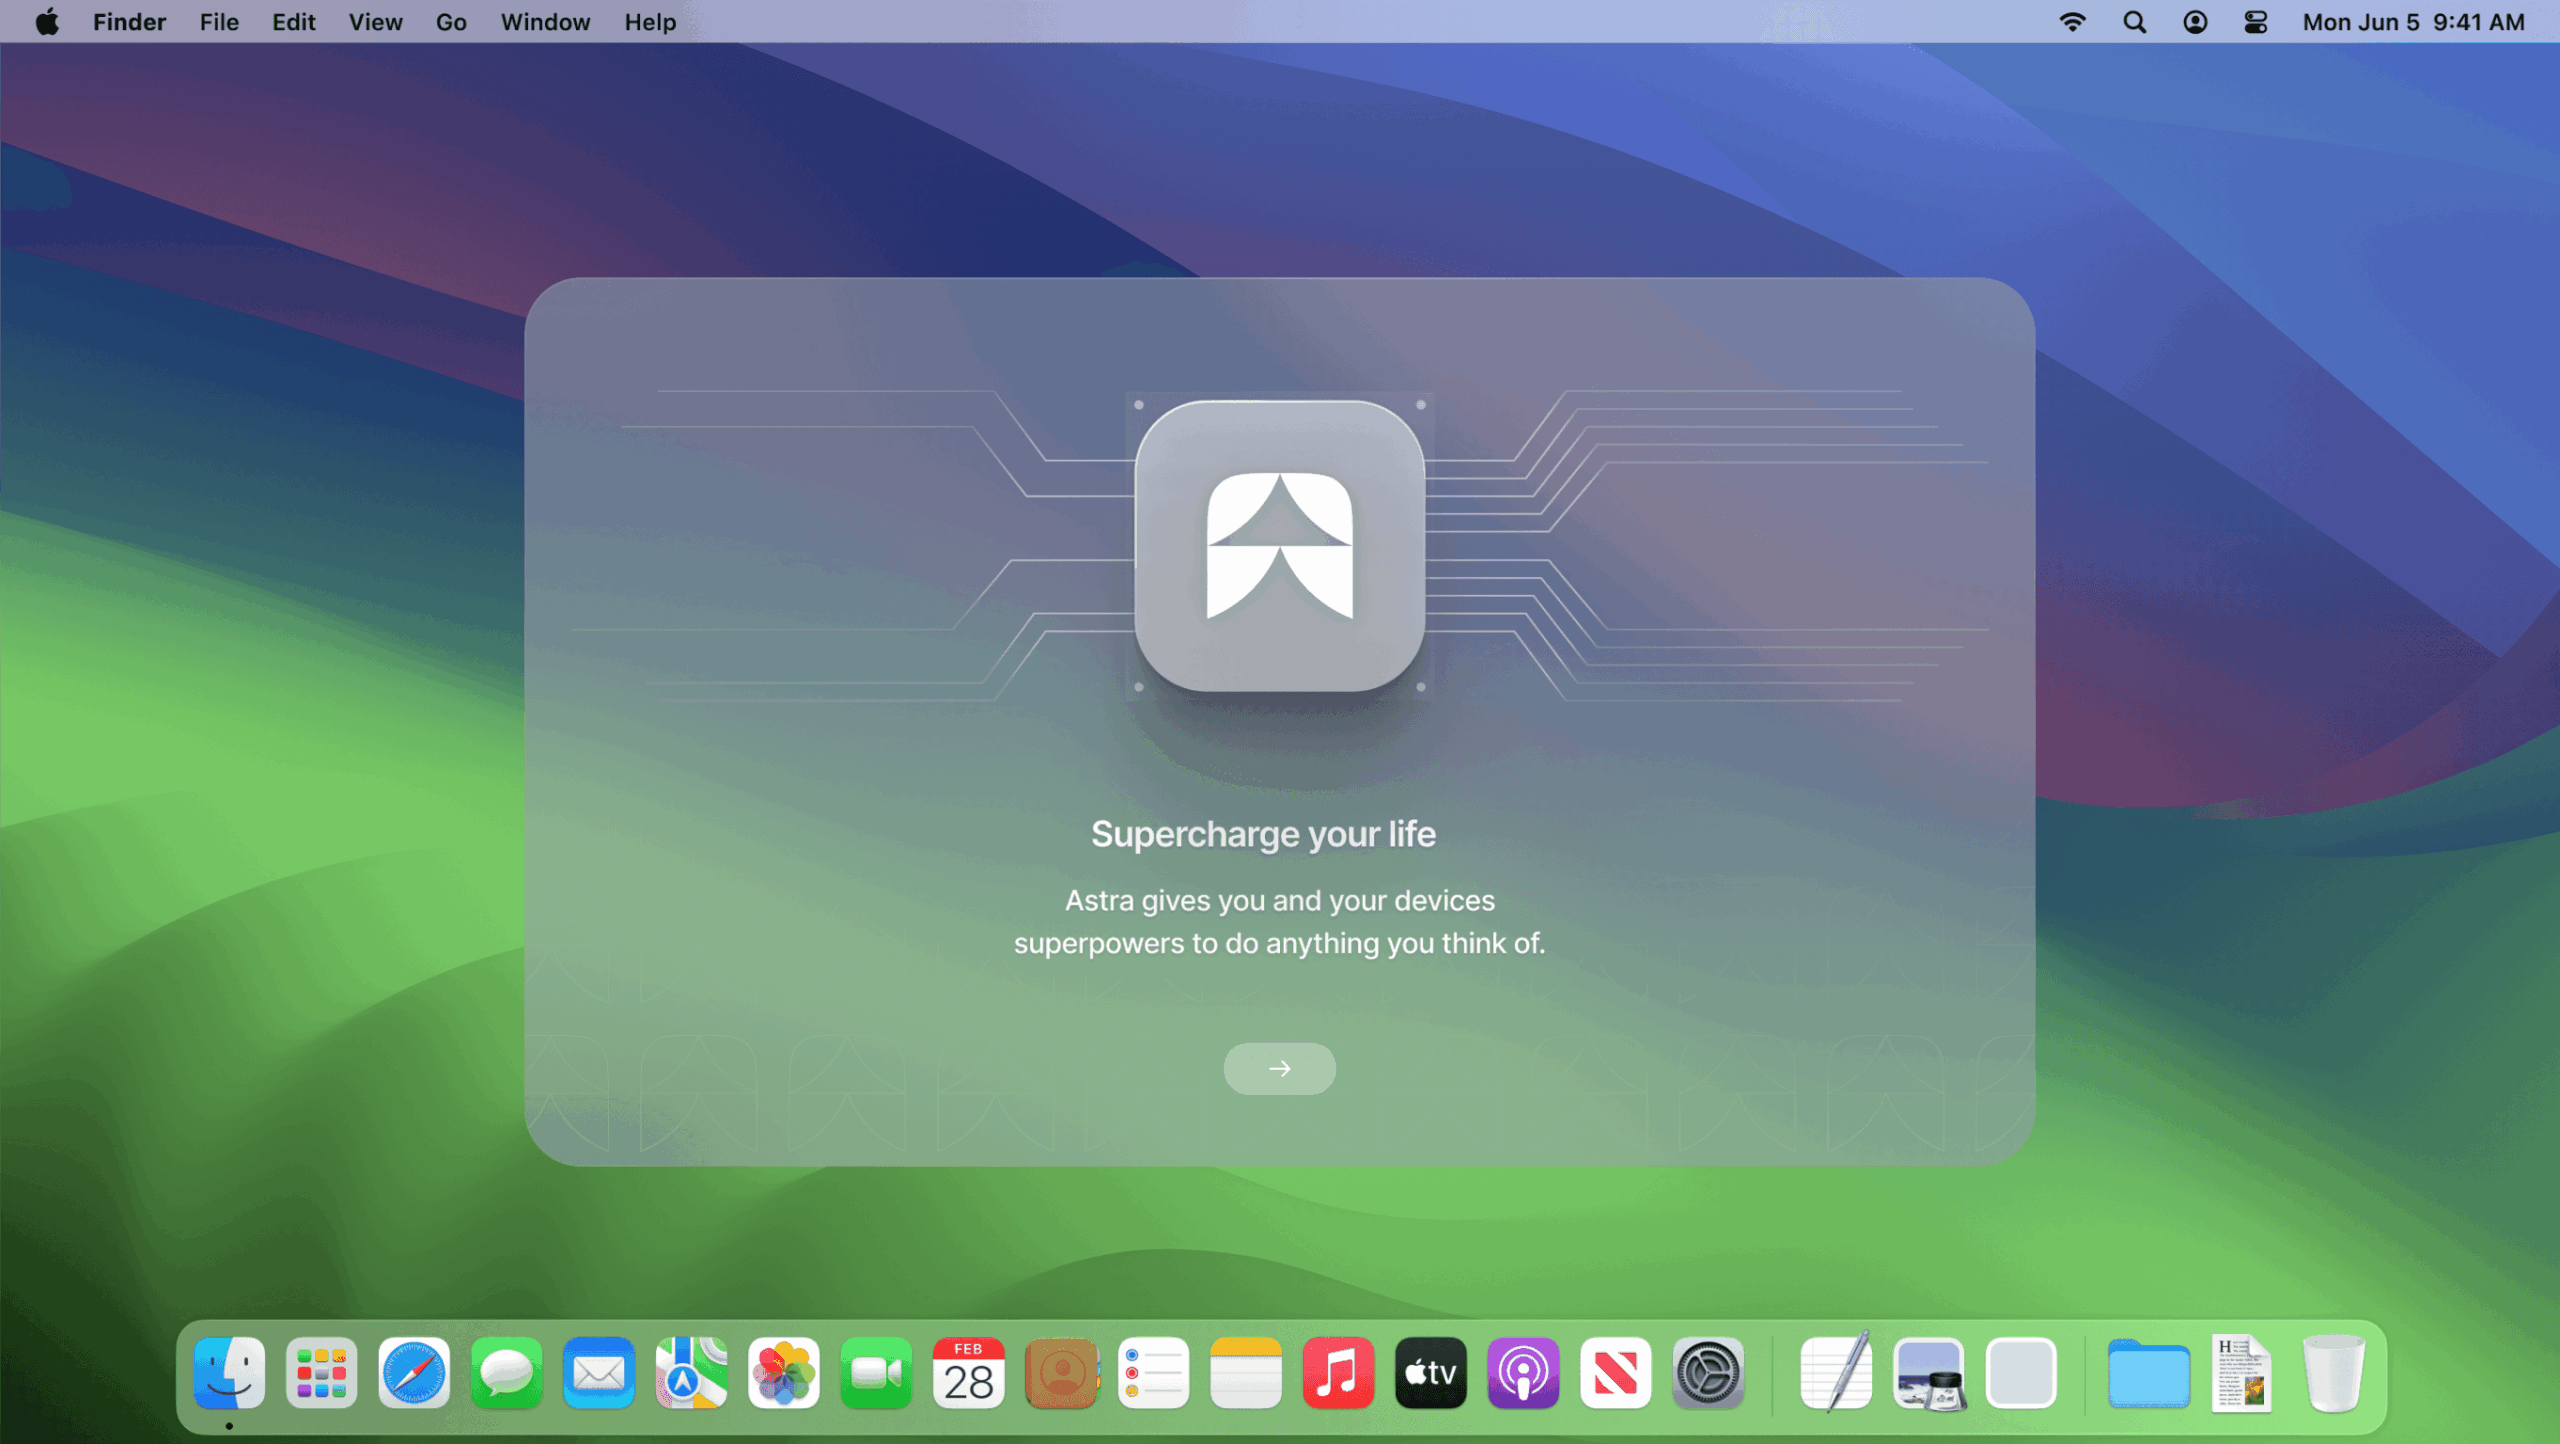Screen dimensions: 2560x1444
Task: Open Control Center in menu bar
Action: point(2255,22)
